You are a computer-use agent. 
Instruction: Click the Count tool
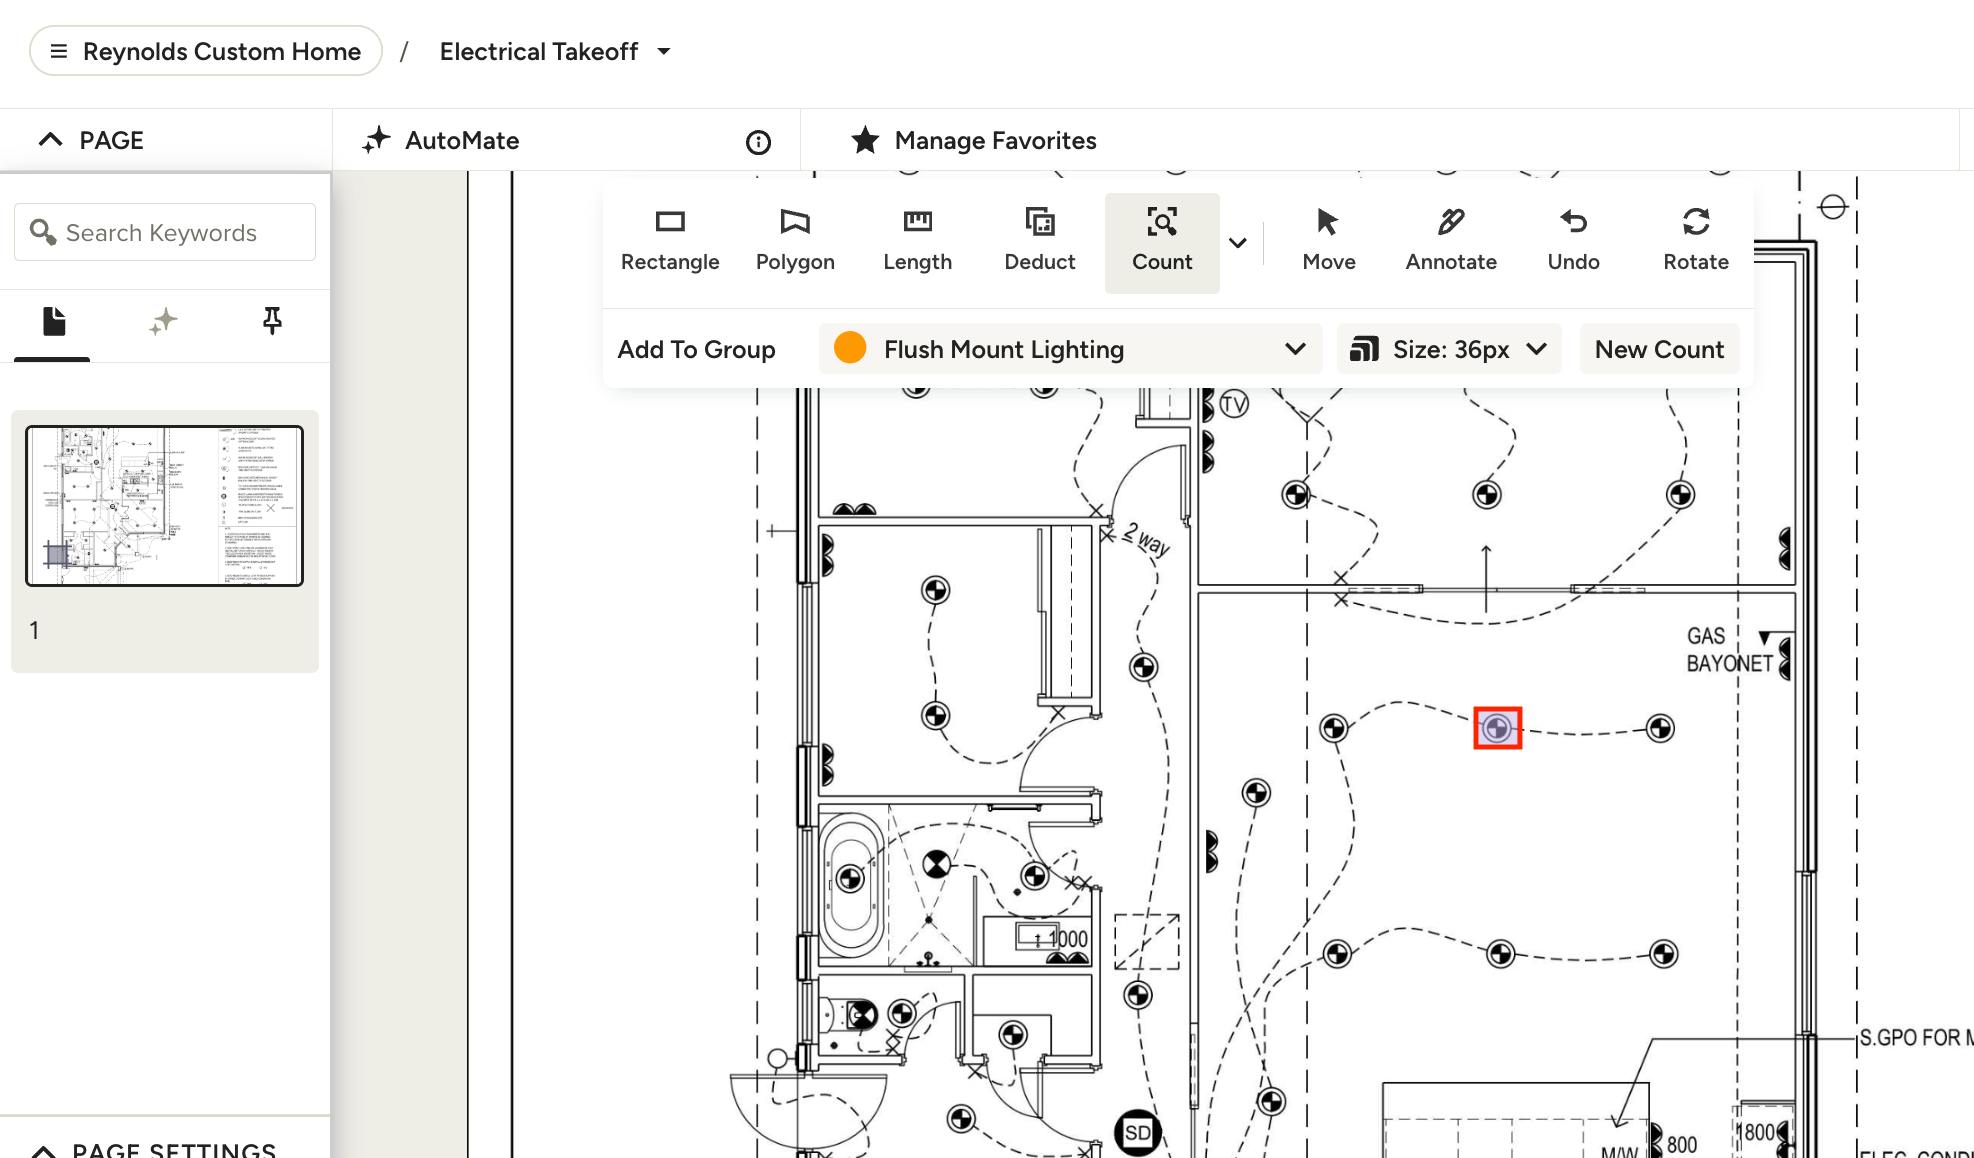click(x=1161, y=241)
